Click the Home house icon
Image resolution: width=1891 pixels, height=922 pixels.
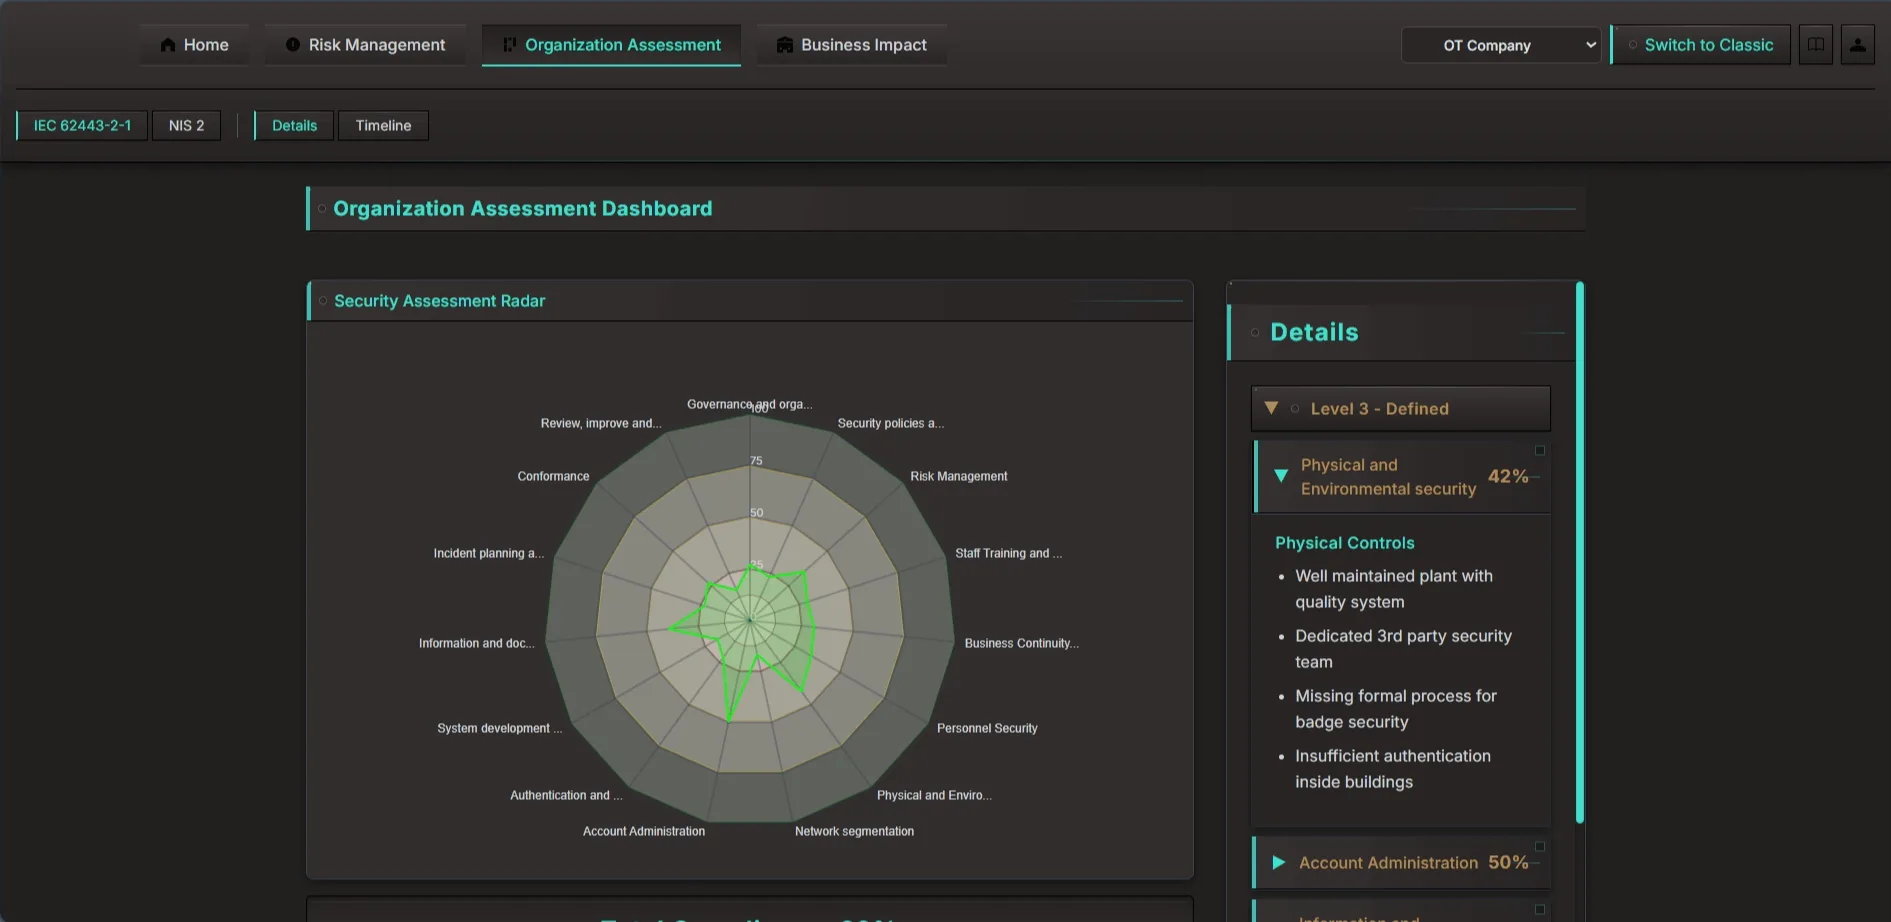(168, 45)
